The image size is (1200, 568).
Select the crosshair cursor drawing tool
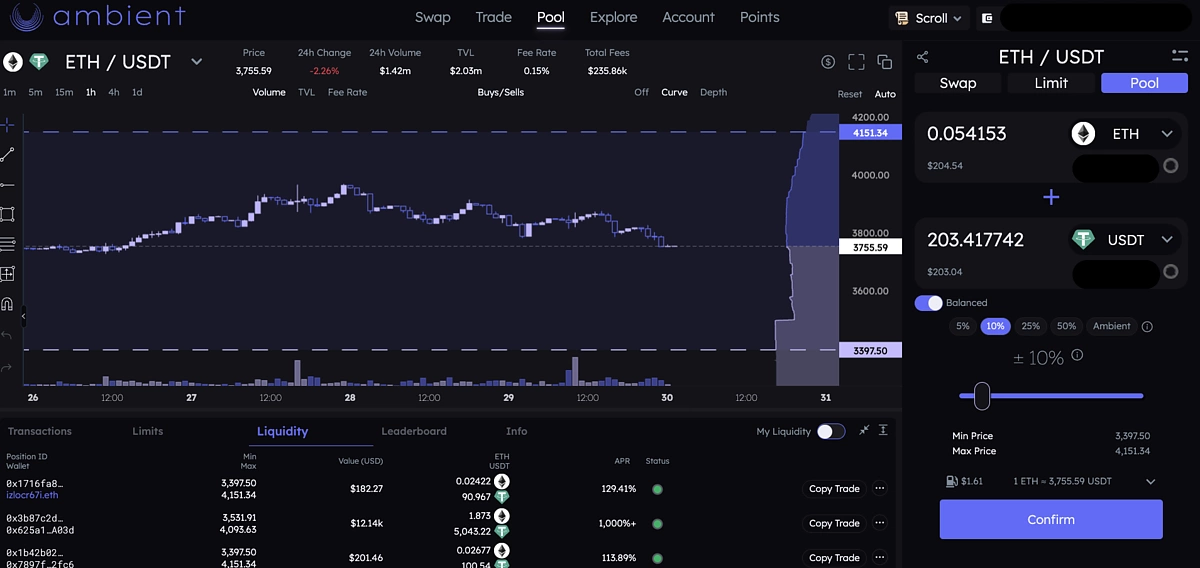7,125
